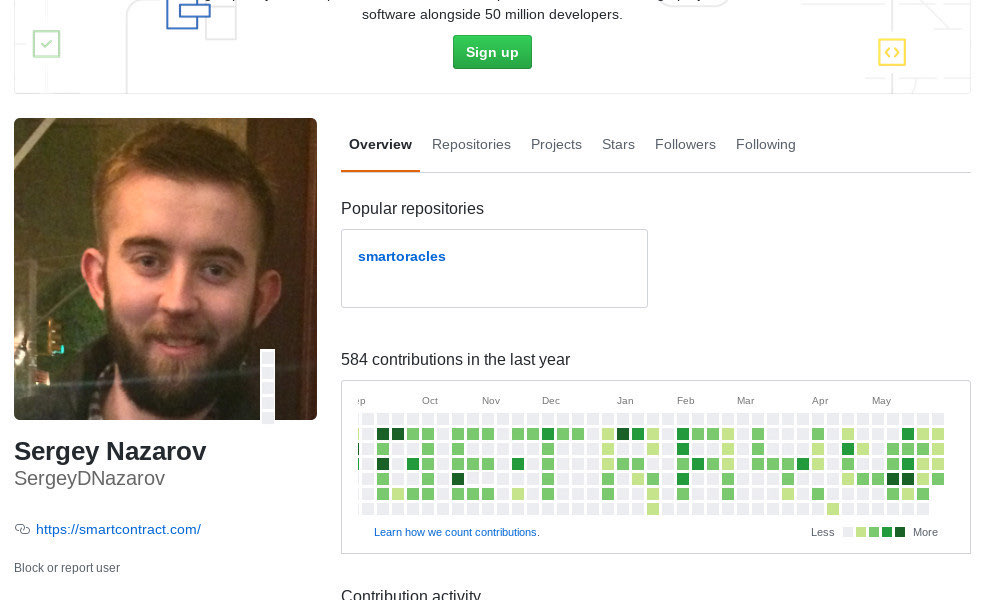Open the smartoracles repository link

(x=402, y=257)
